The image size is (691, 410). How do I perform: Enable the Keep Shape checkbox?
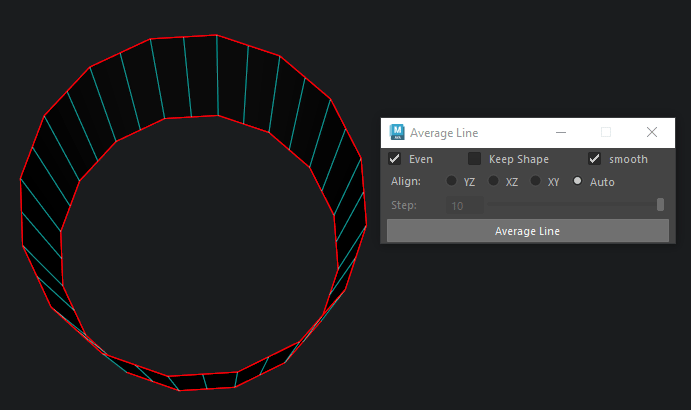(x=475, y=159)
